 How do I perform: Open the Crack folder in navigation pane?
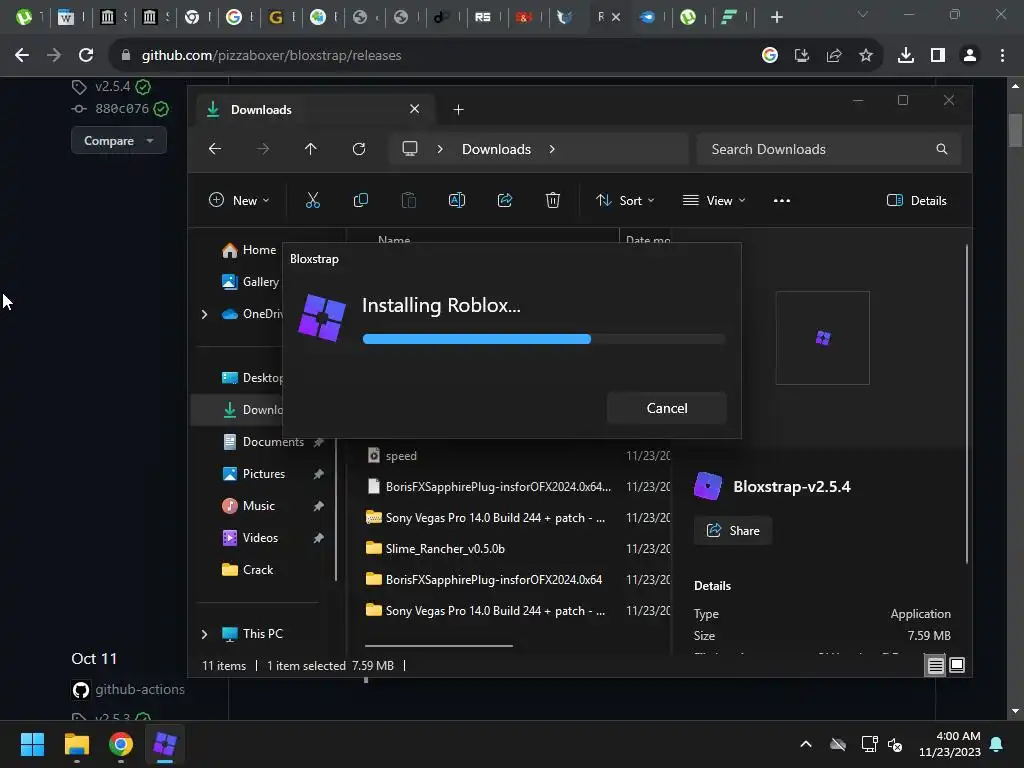(248, 569)
